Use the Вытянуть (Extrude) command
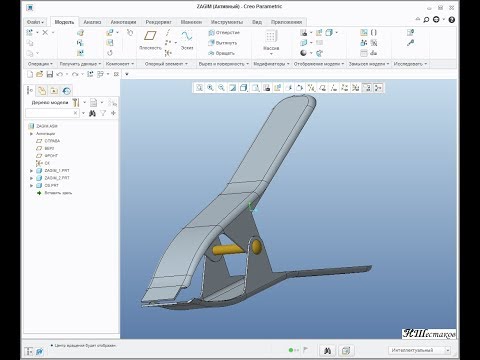 click(222, 43)
